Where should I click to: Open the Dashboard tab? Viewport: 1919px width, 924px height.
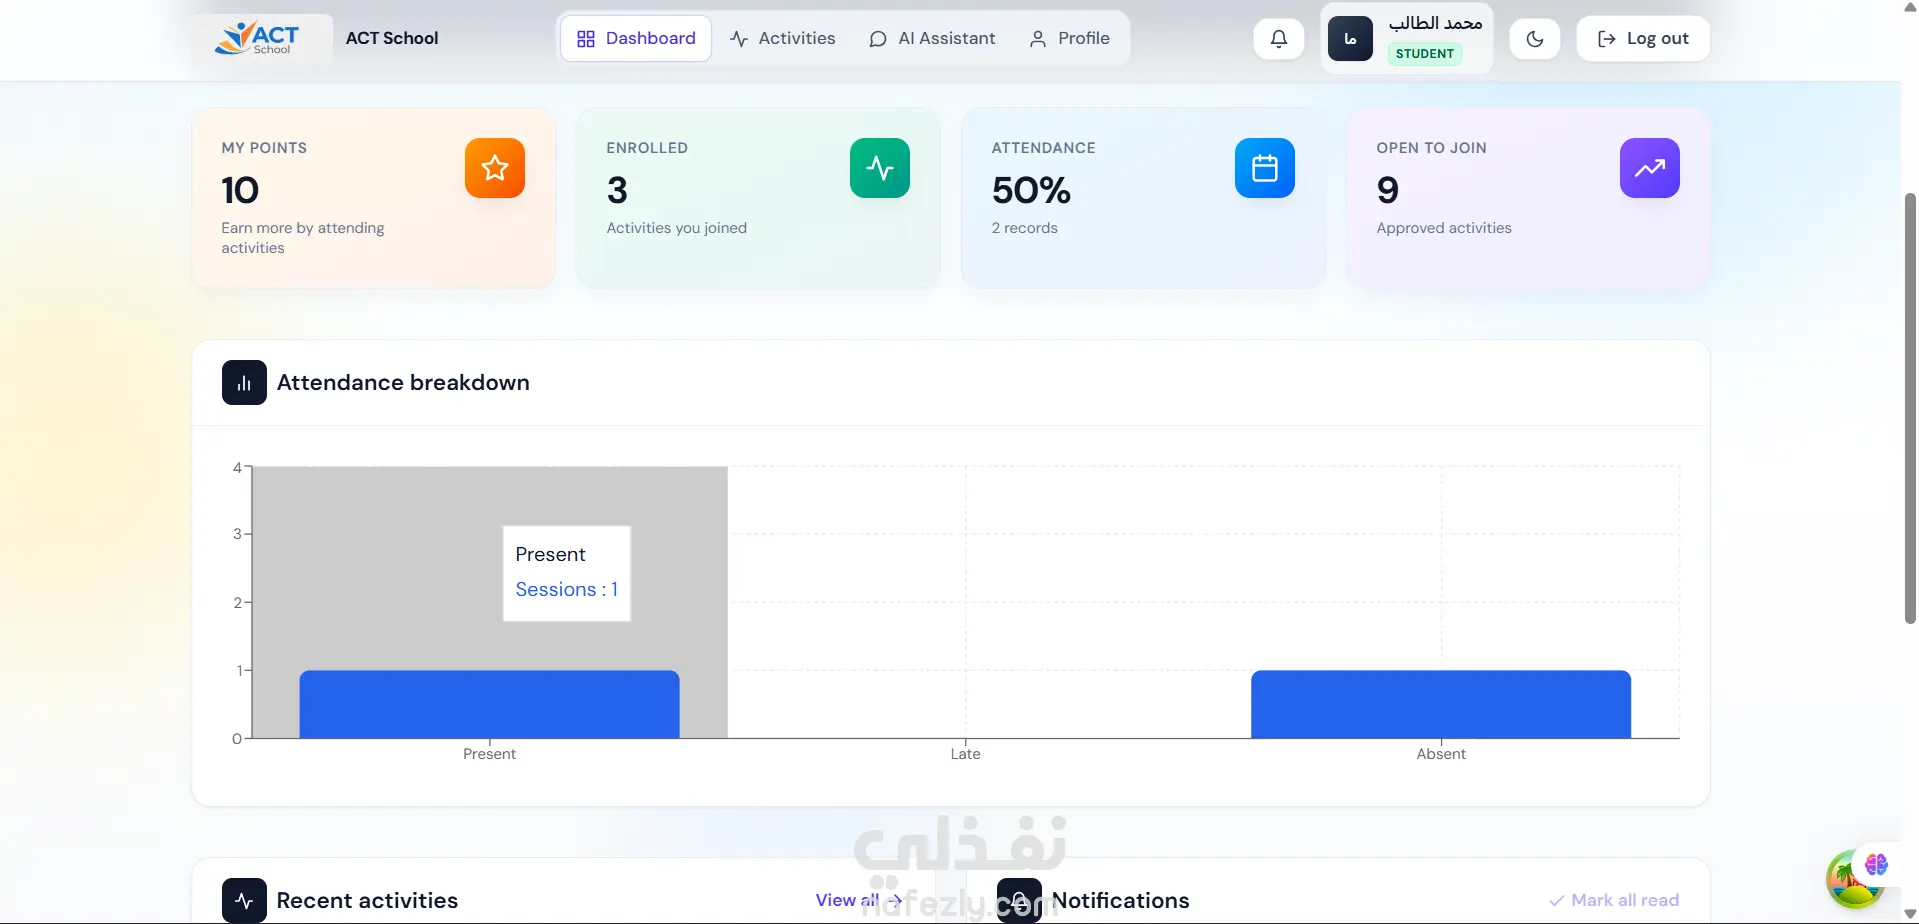[x=636, y=39]
